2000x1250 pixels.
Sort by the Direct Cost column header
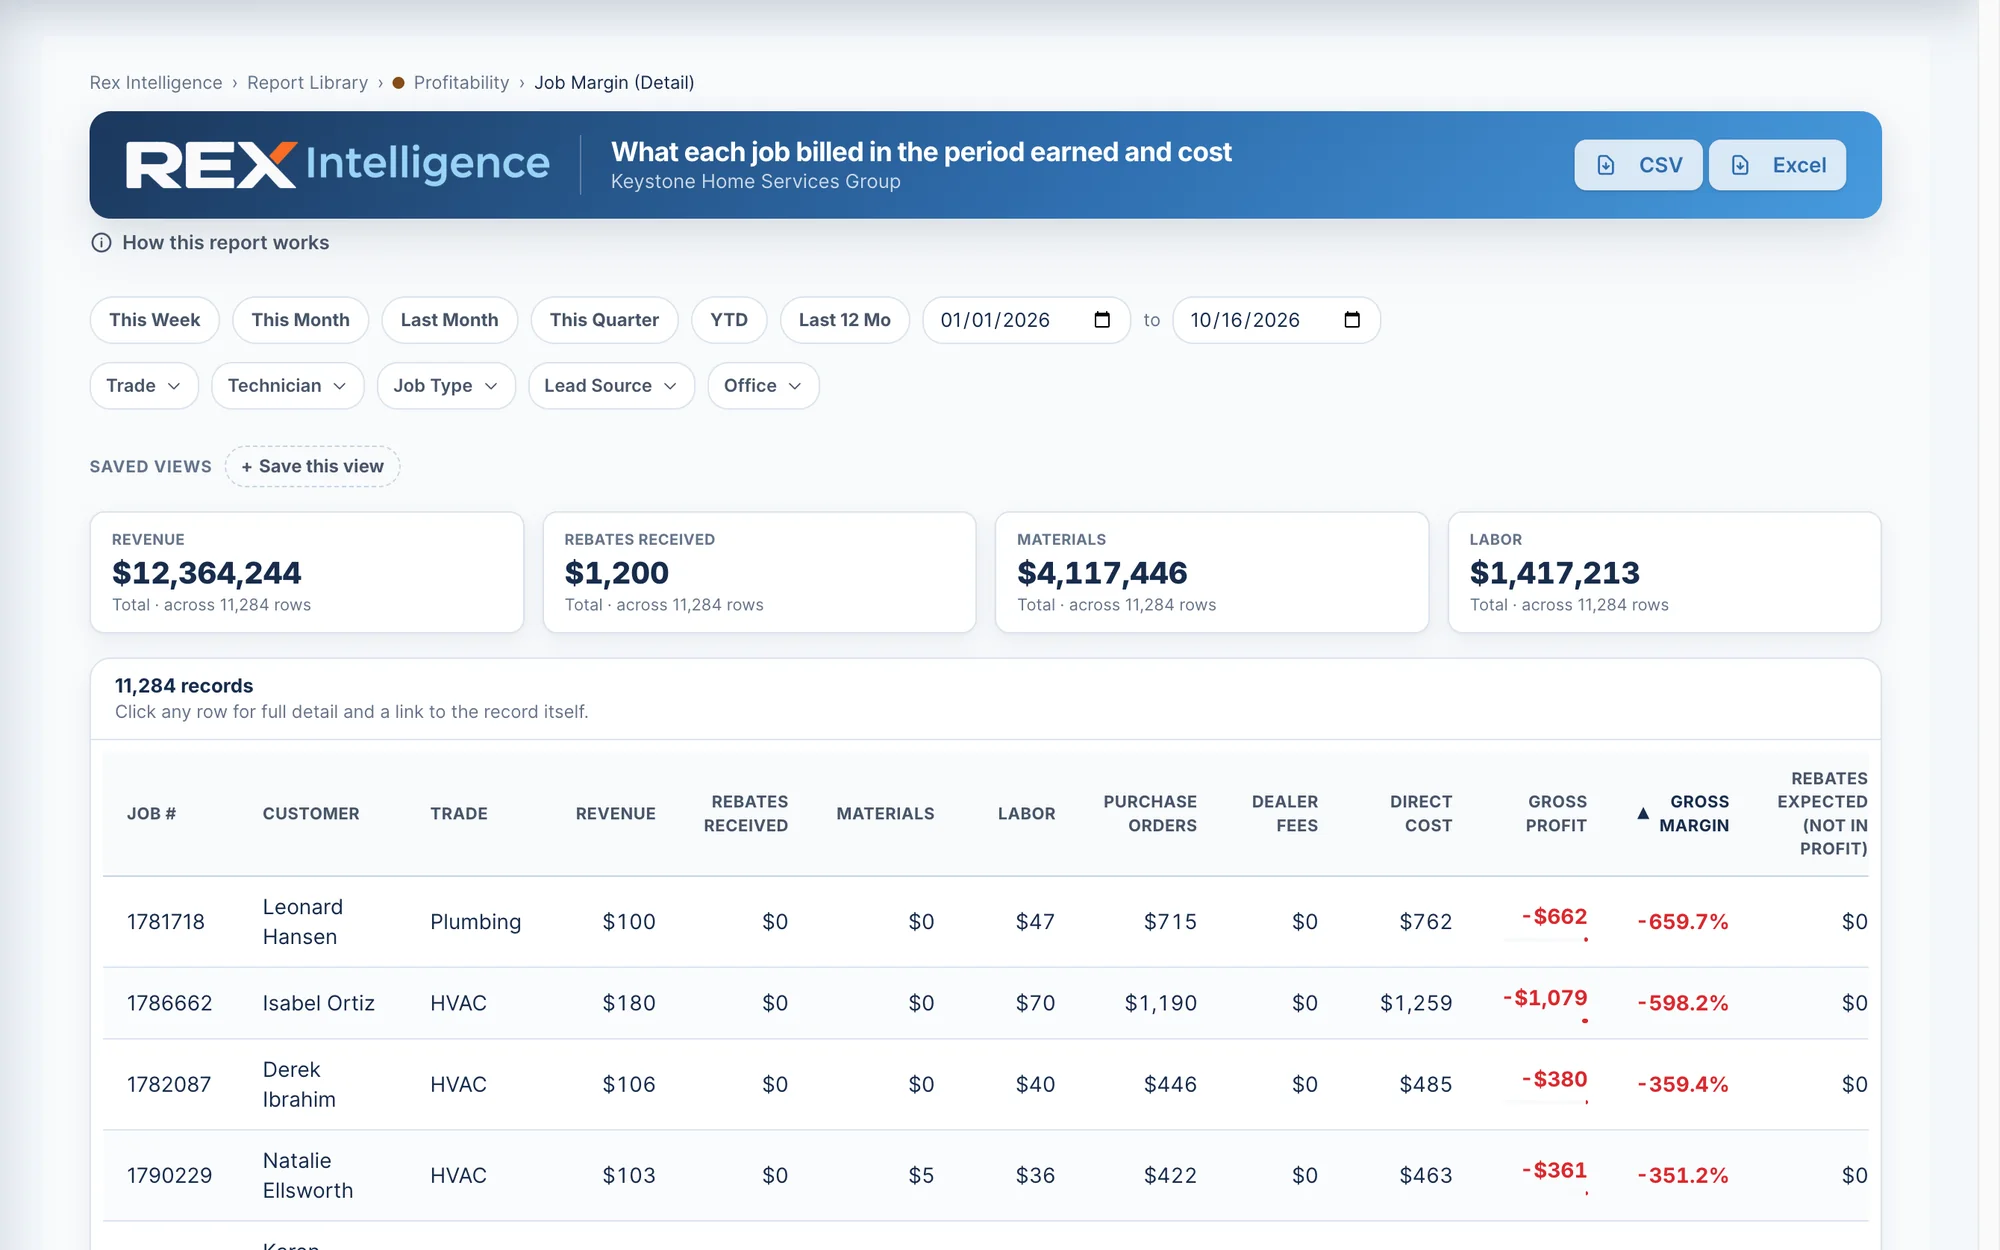click(1420, 814)
